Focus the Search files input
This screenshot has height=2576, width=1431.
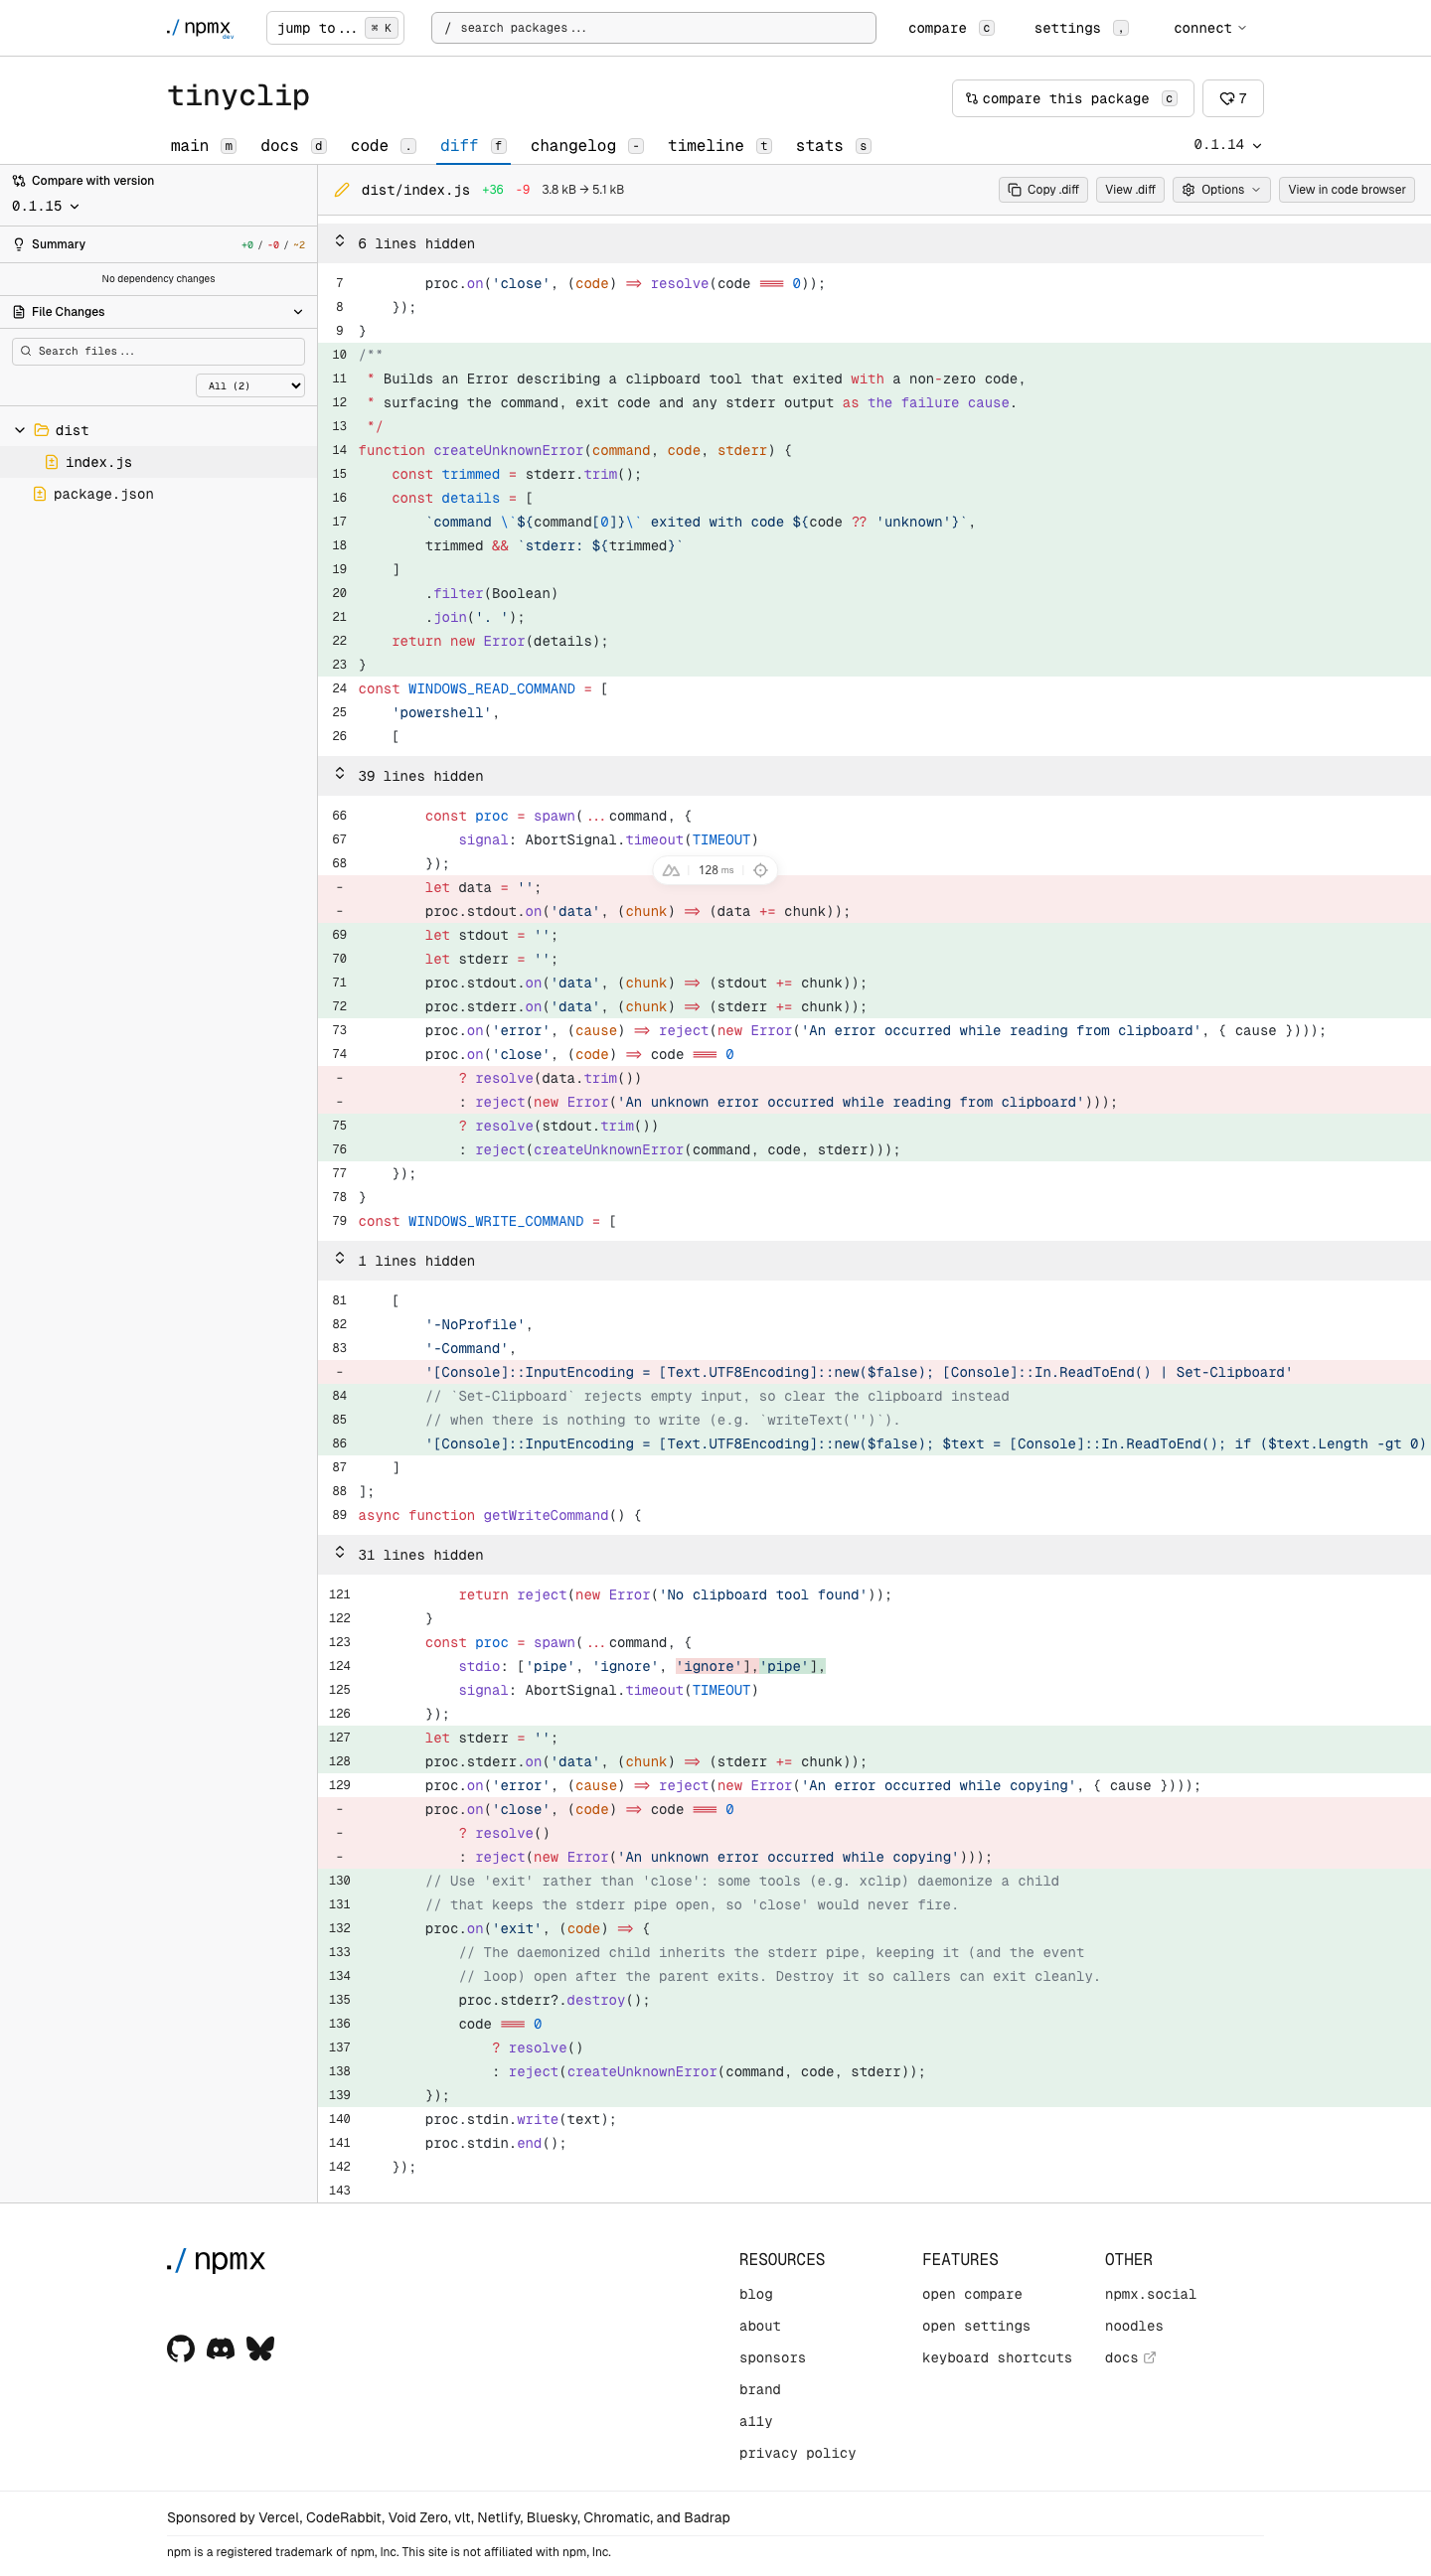158,351
